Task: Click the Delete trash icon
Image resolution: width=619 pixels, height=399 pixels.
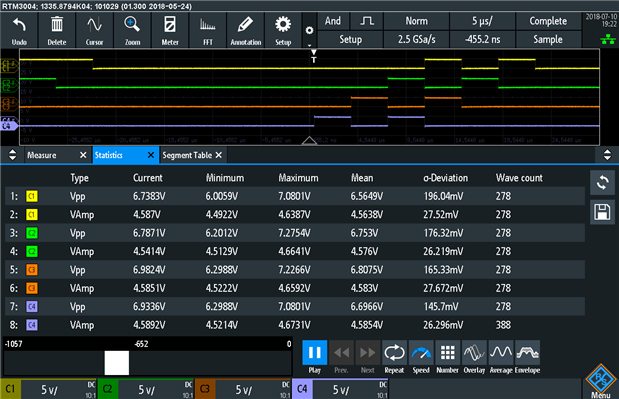Action: tap(57, 30)
